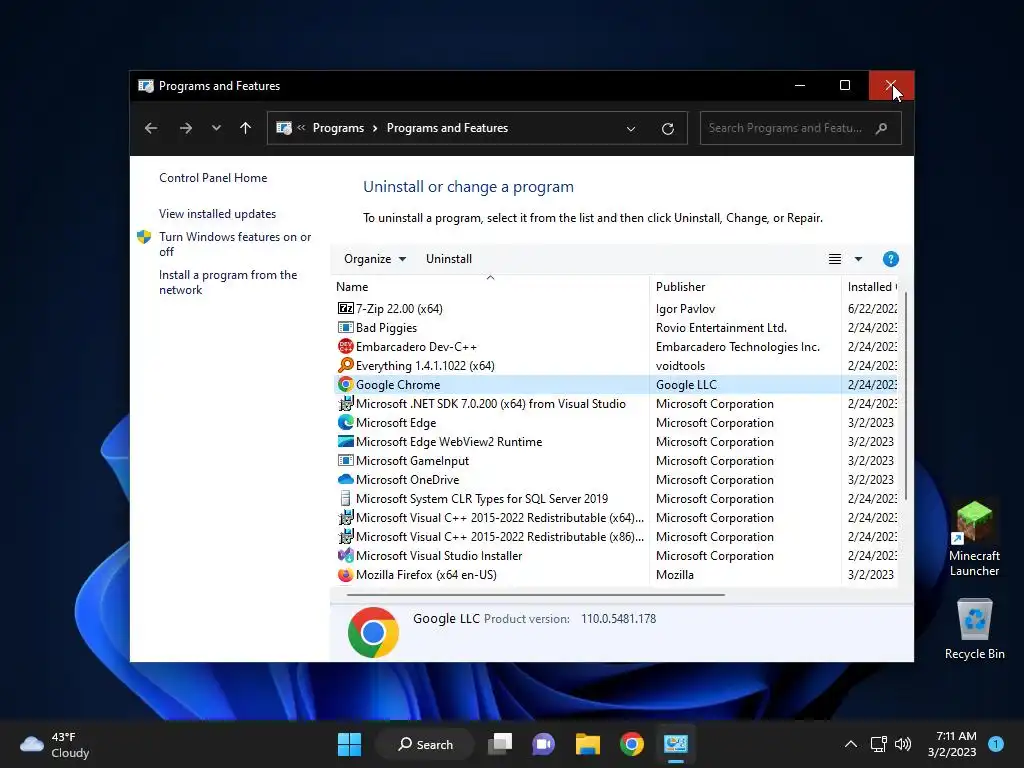
Task: Open the Chat app from taskbar
Action: tap(543, 744)
